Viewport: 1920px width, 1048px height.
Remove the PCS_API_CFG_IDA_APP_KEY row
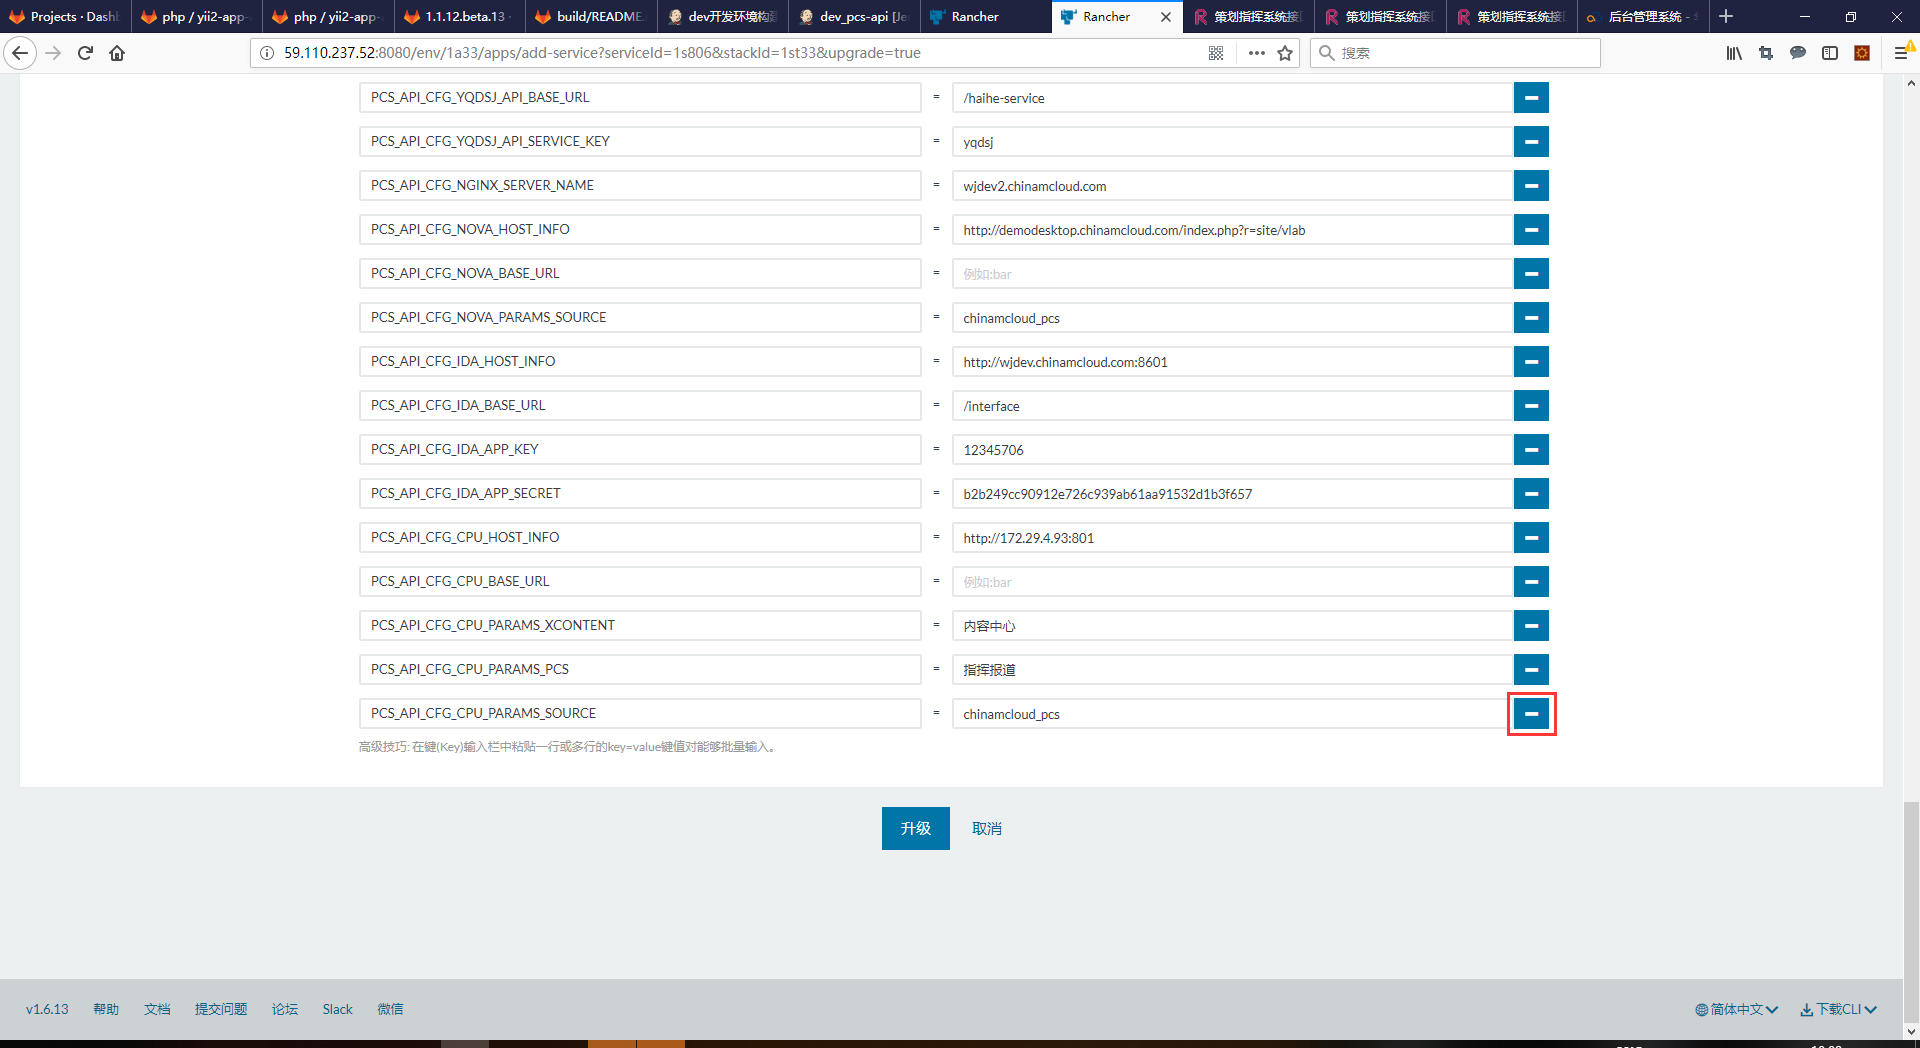point(1531,450)
